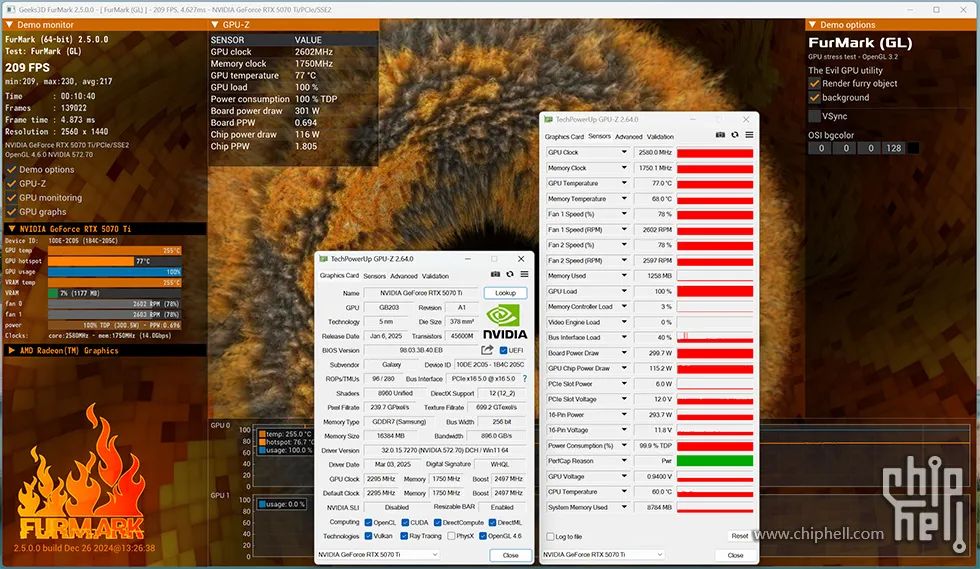The height and width of the screenshot is (569, 980).
Task: Switch to Graphics Card tab in Sensors window
Action: point(564,136)
